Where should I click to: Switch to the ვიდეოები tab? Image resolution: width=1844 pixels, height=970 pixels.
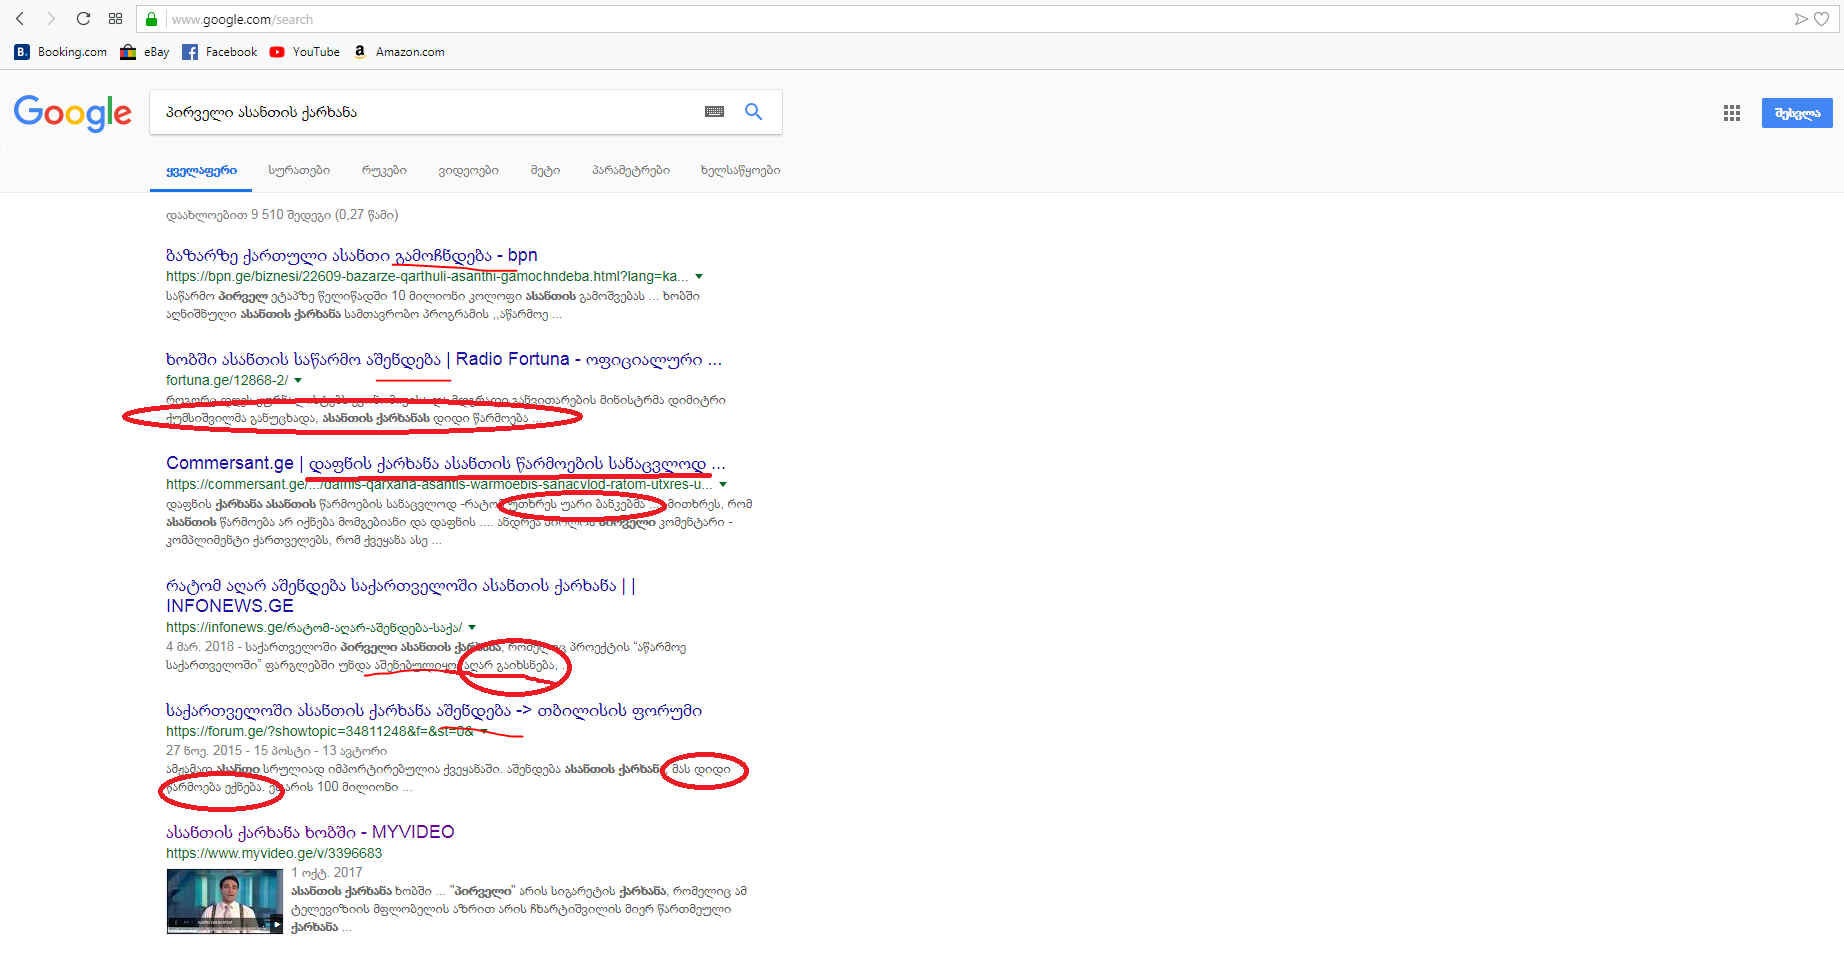468,171
